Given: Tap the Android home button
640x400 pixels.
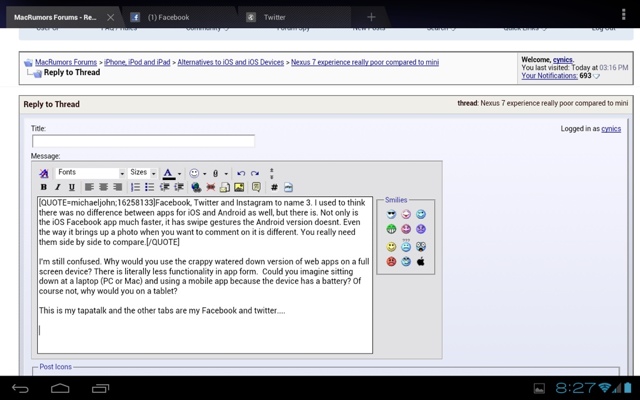Looking at the screenshot, I should pos(60,388).
